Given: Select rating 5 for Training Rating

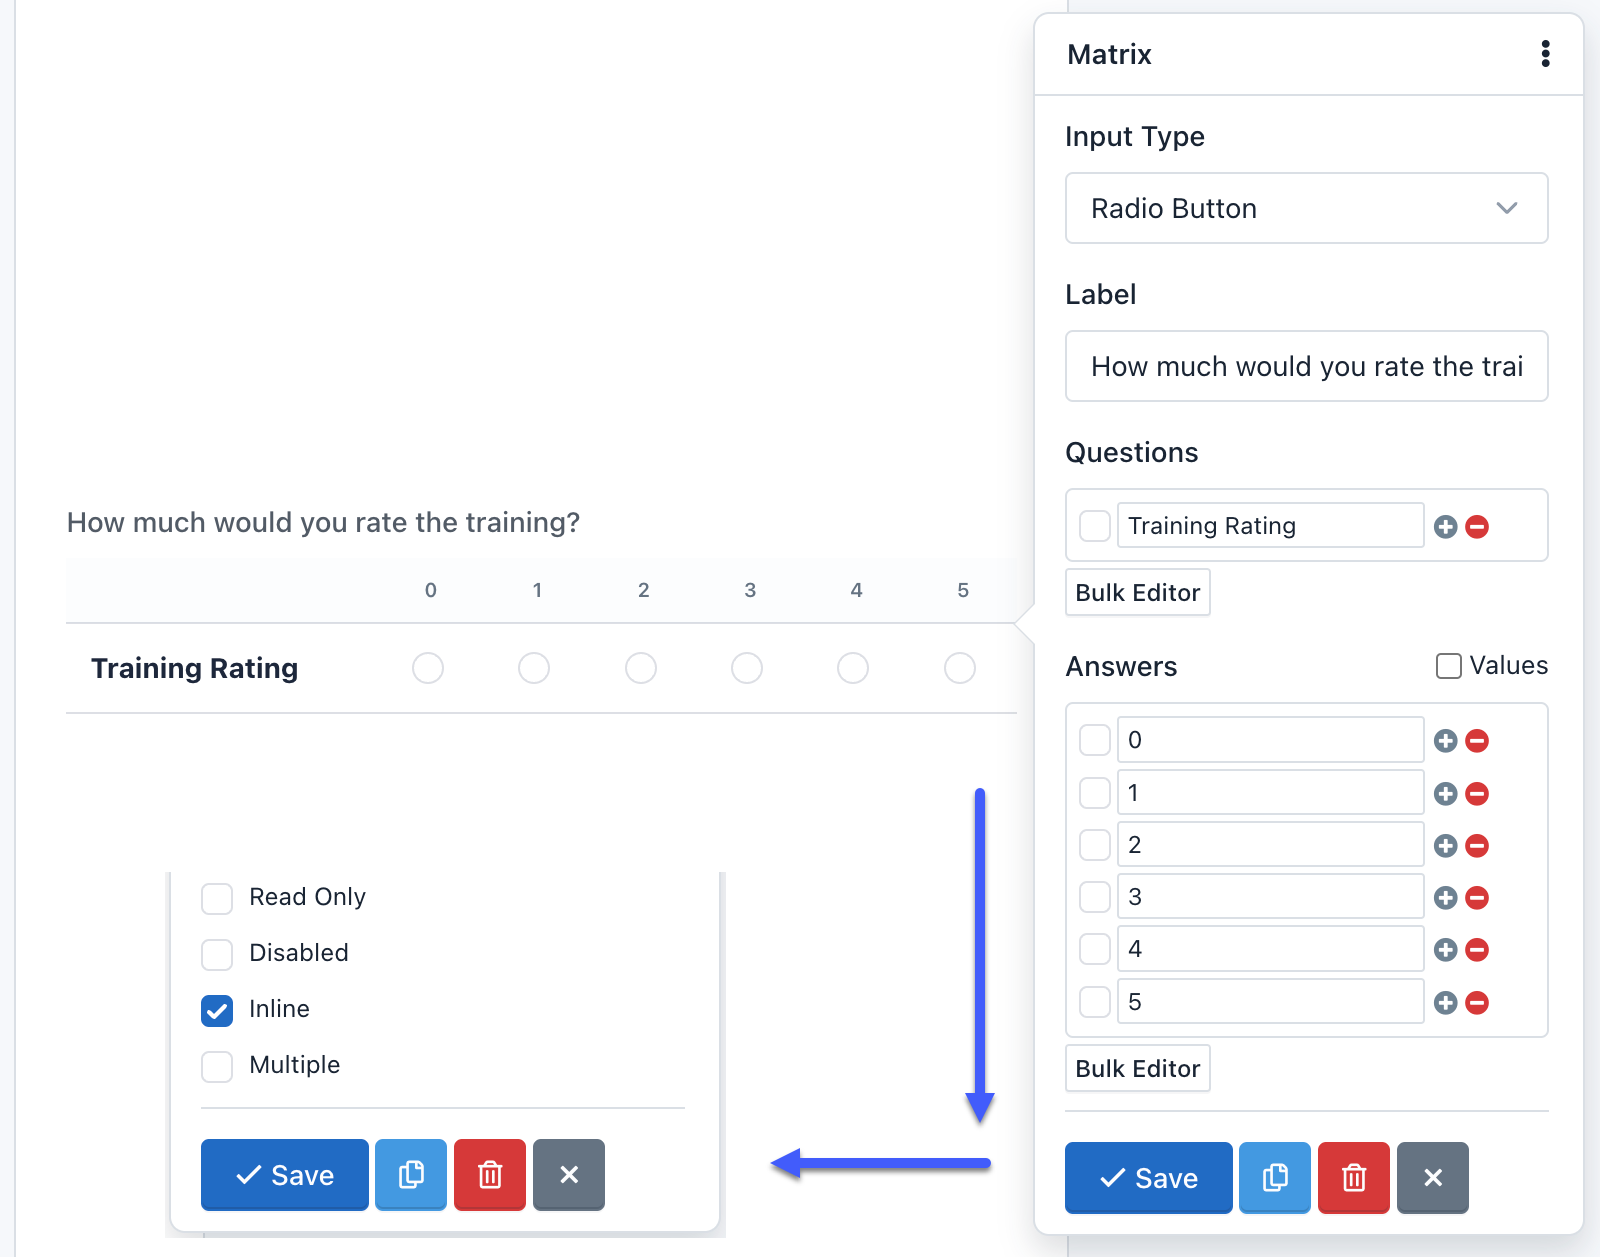Looking at the screenshot, I should [x=959, y=668].
